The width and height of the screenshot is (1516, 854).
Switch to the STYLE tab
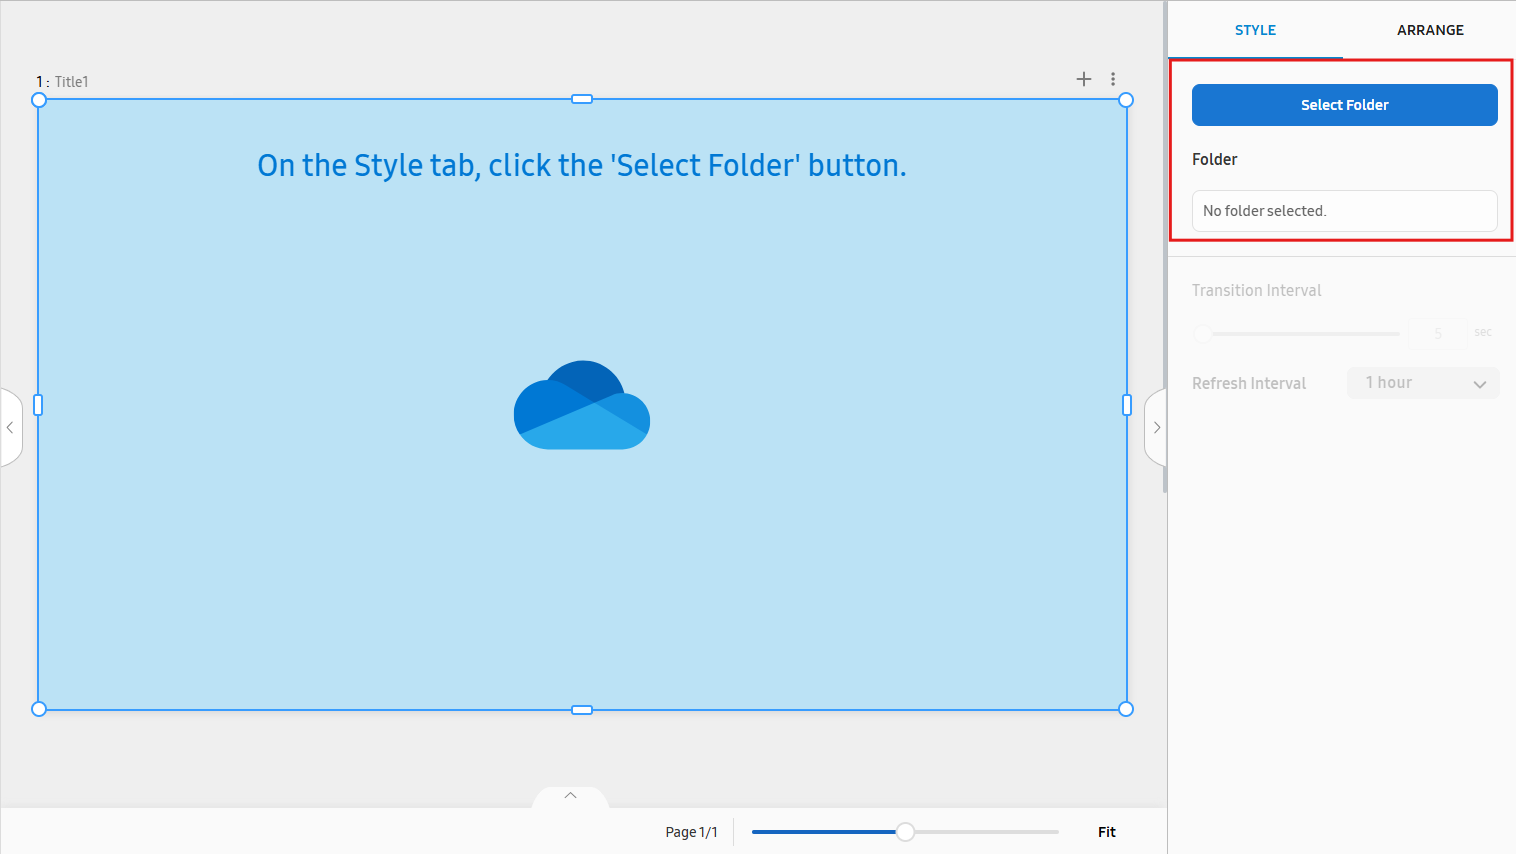(1255, 30)
